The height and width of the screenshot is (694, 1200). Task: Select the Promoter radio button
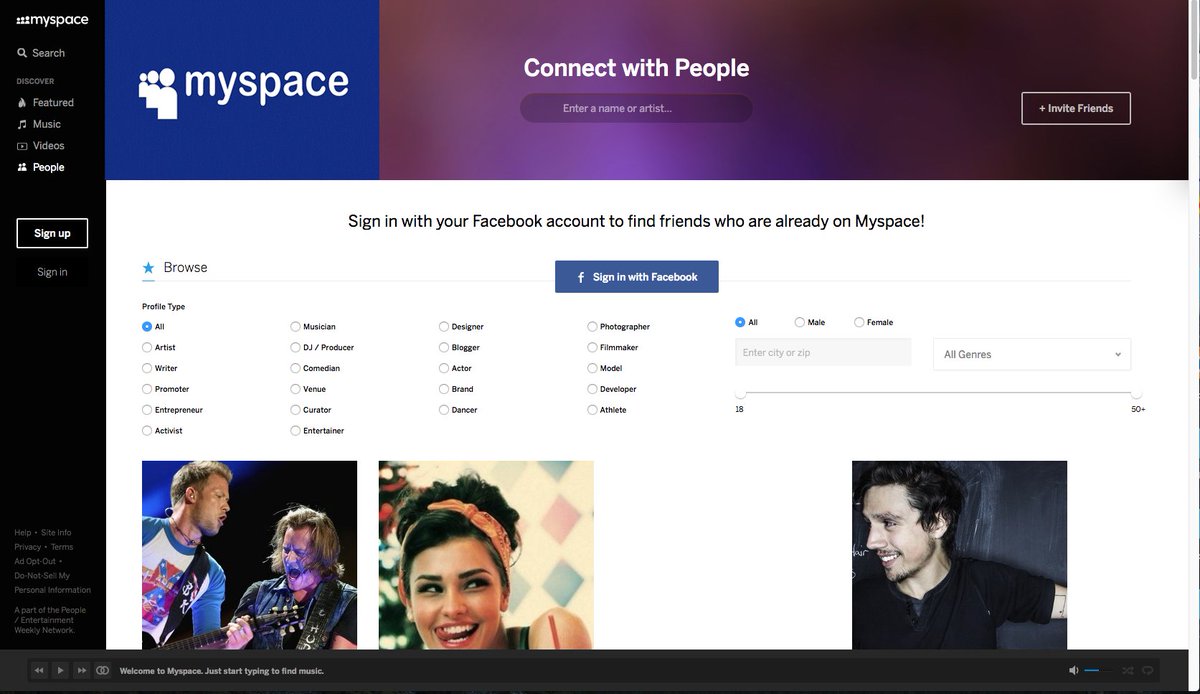tap(147, 389)
